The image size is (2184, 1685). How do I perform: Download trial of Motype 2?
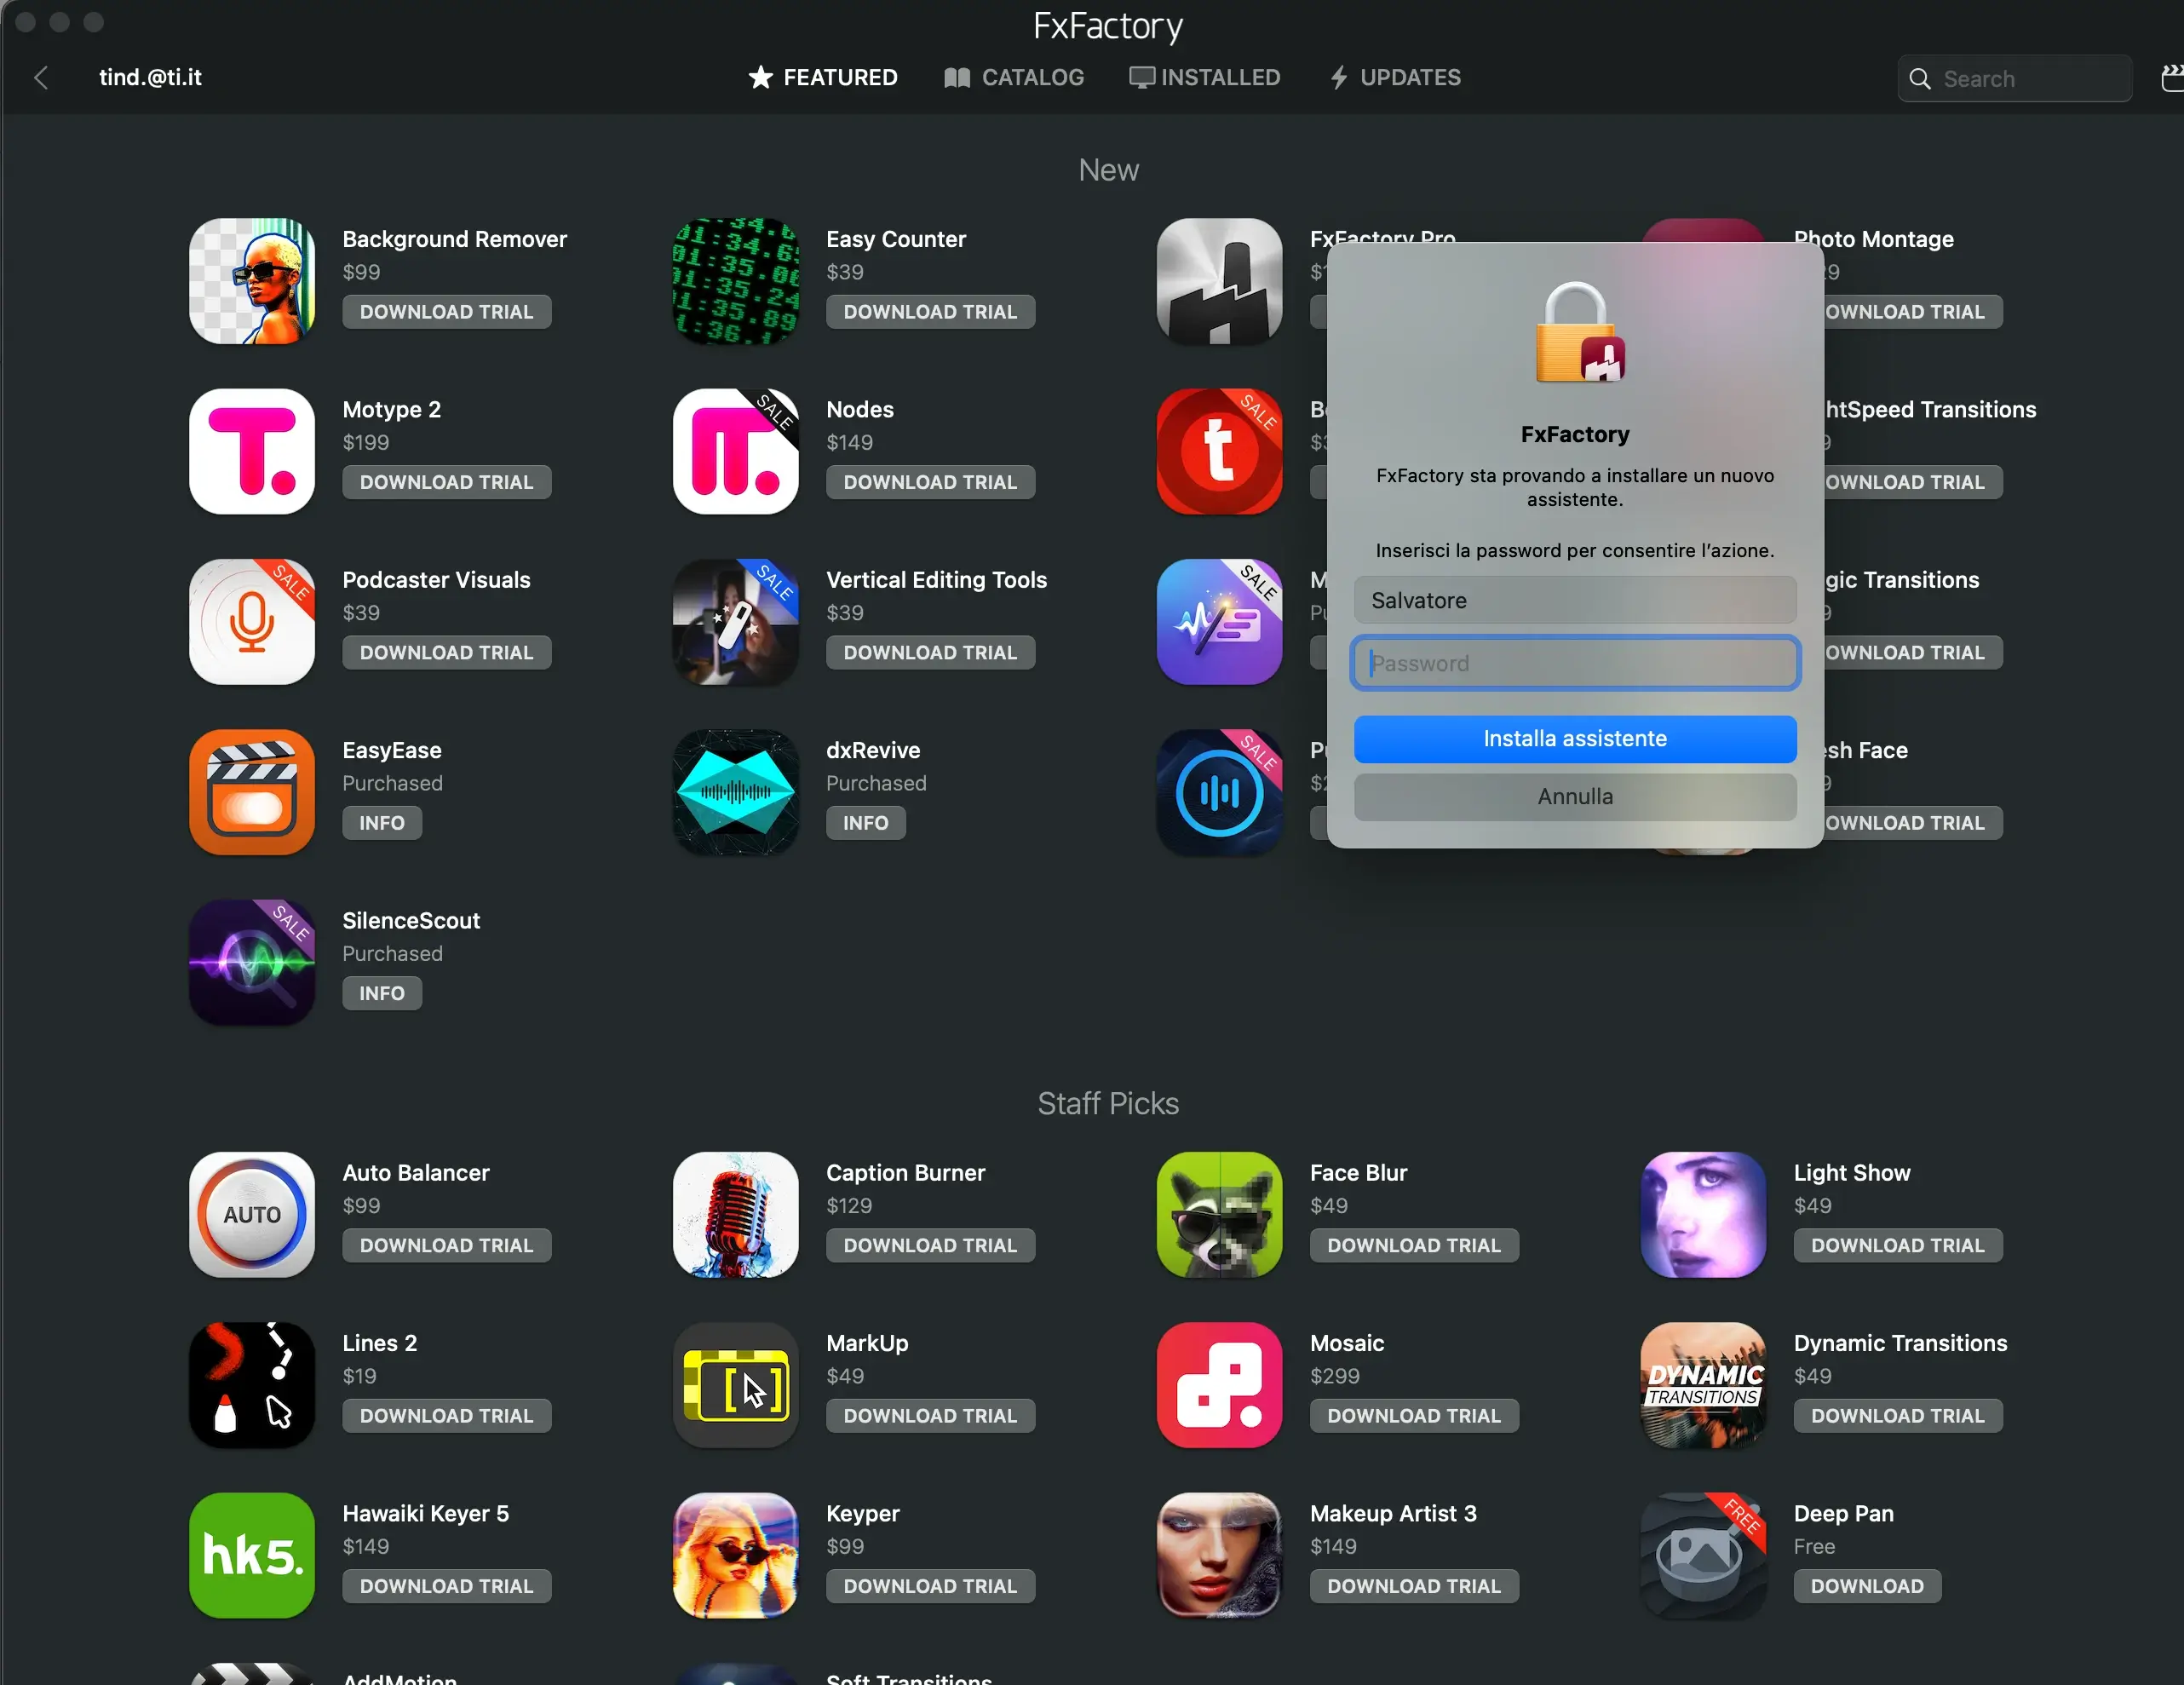pos(447,482)
